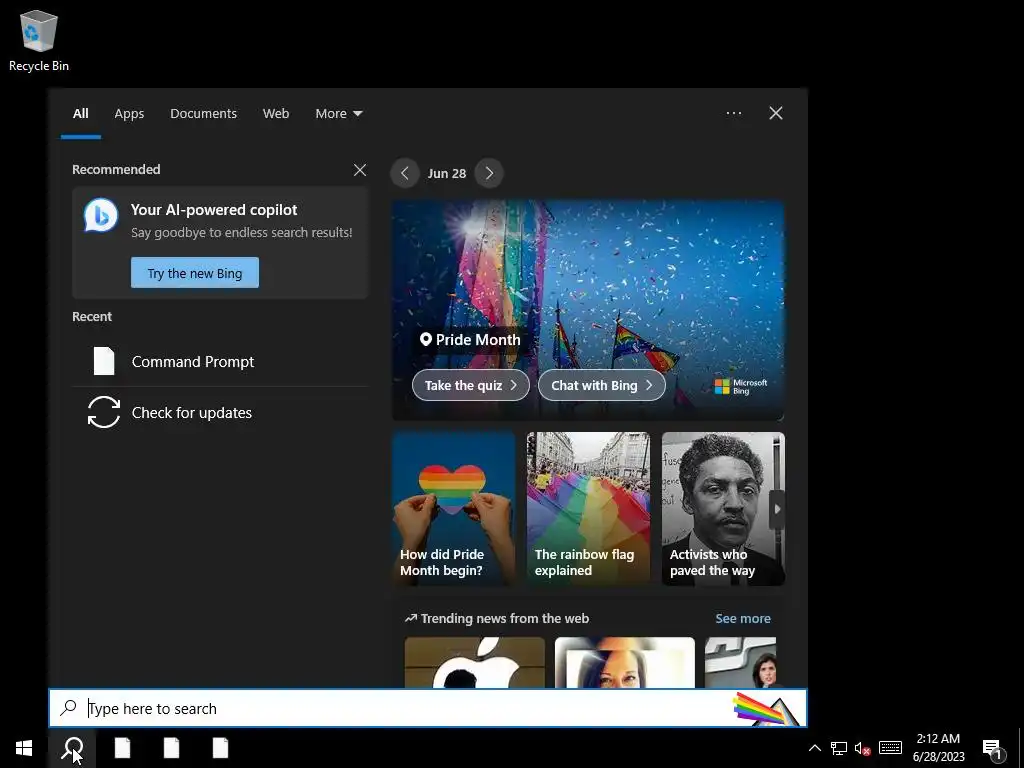Go to next day after Jun 28
The width and height of the screenshot is (1024, 768).
point(489,173)
